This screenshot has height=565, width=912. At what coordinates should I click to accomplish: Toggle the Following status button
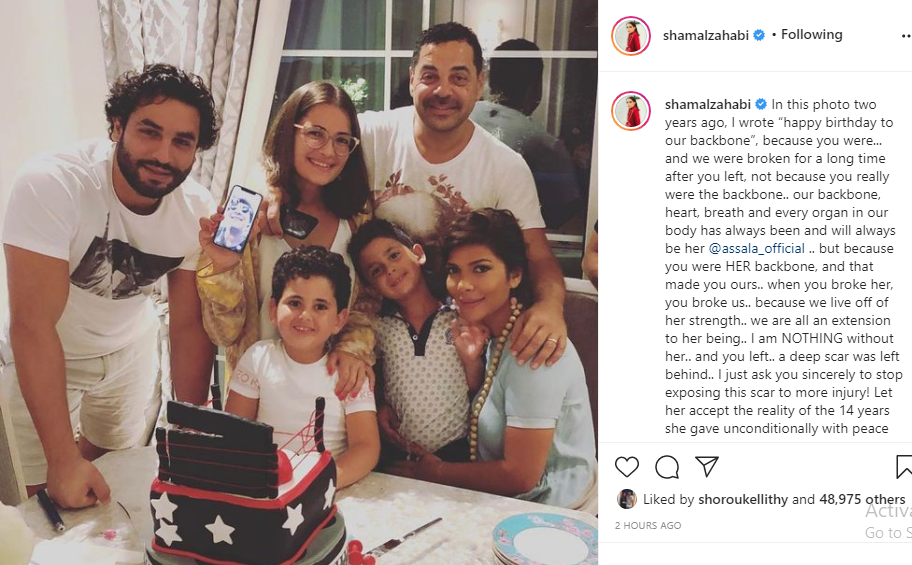811,35
